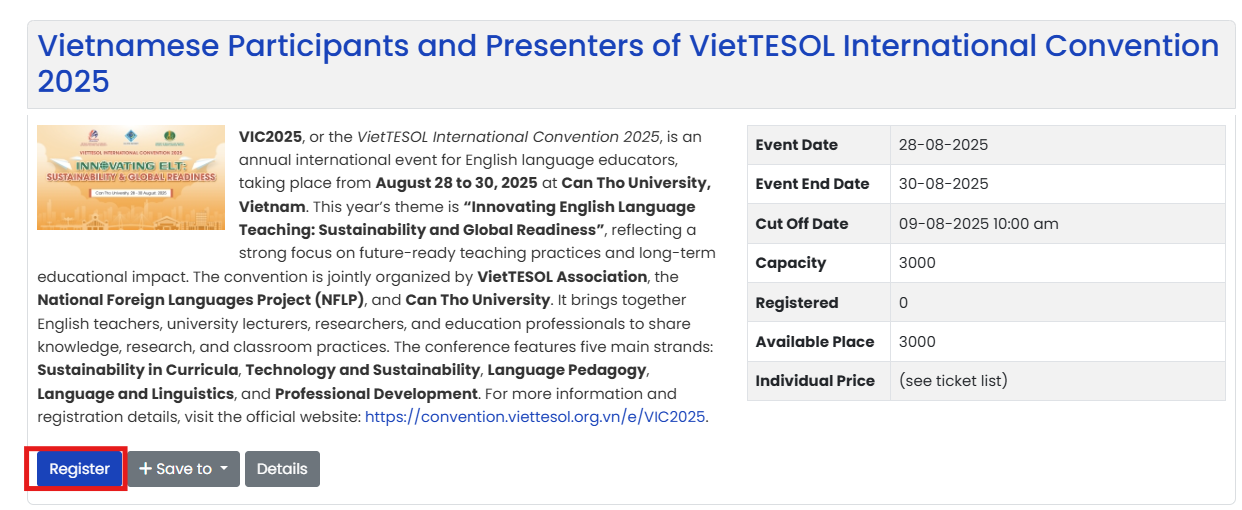
Task: Click the Available Place label
Action: click(815, 342)
